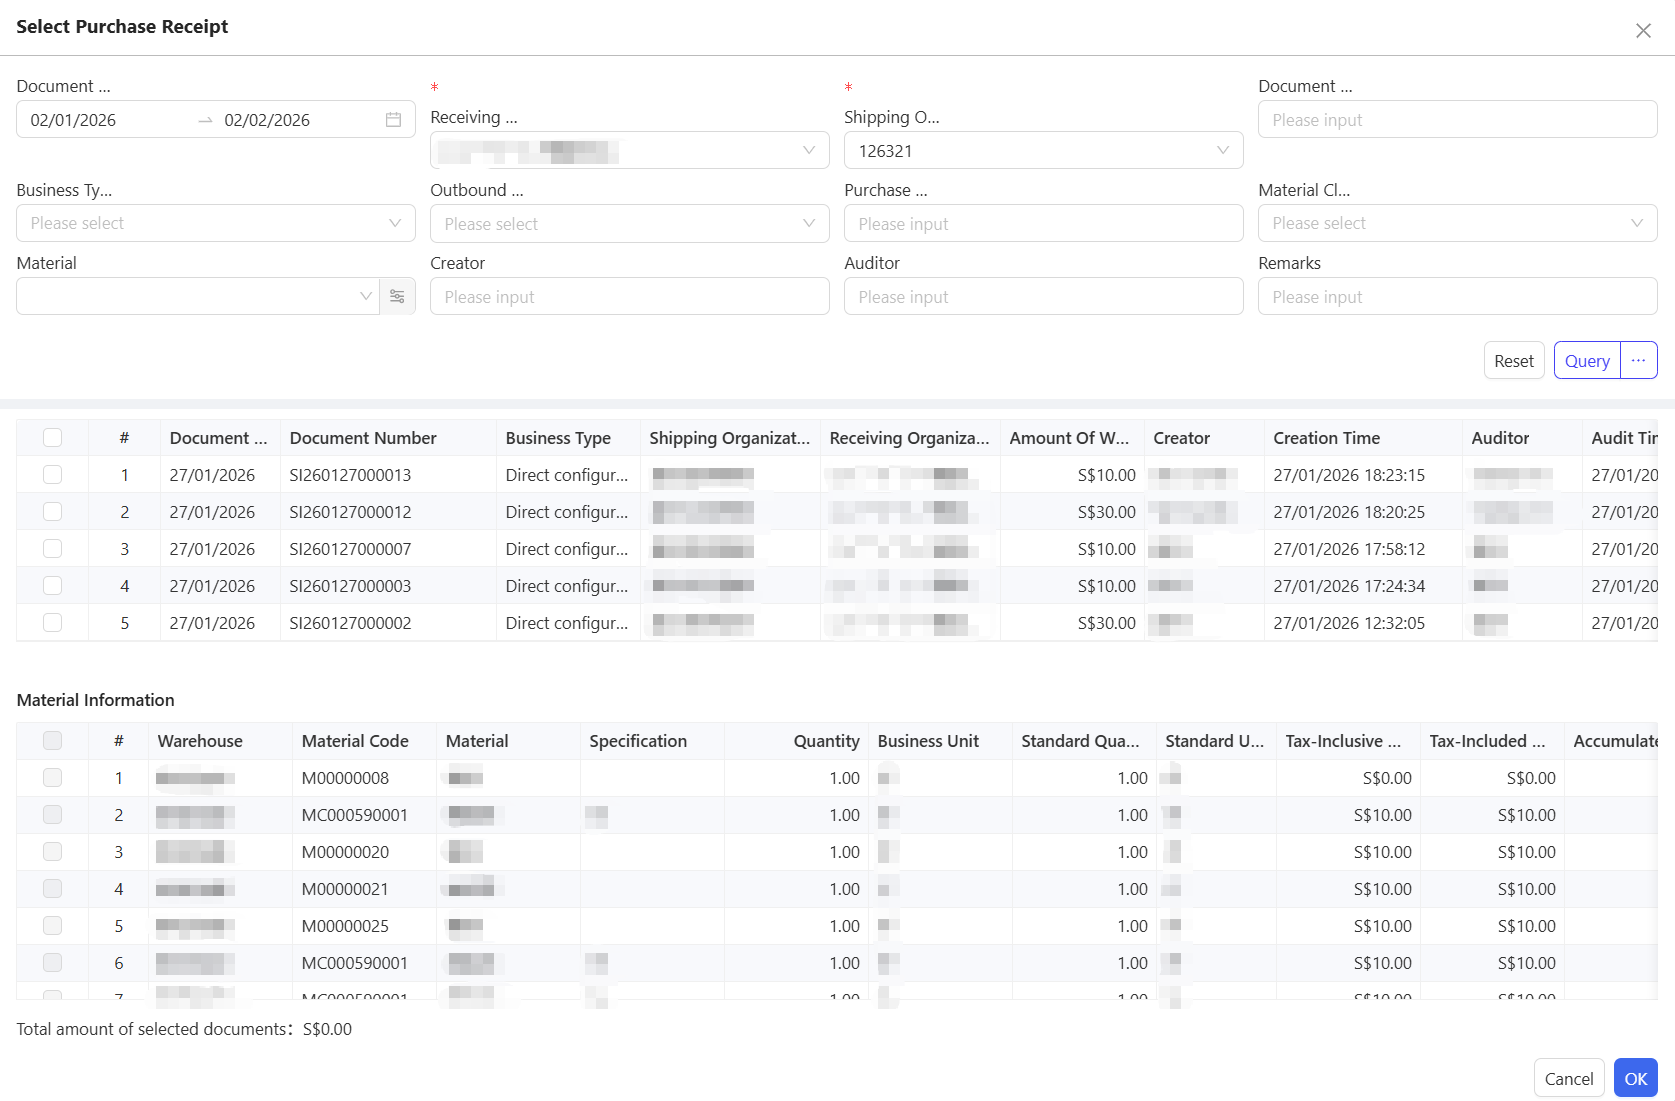Run the Query button

tap(1586, 361)
